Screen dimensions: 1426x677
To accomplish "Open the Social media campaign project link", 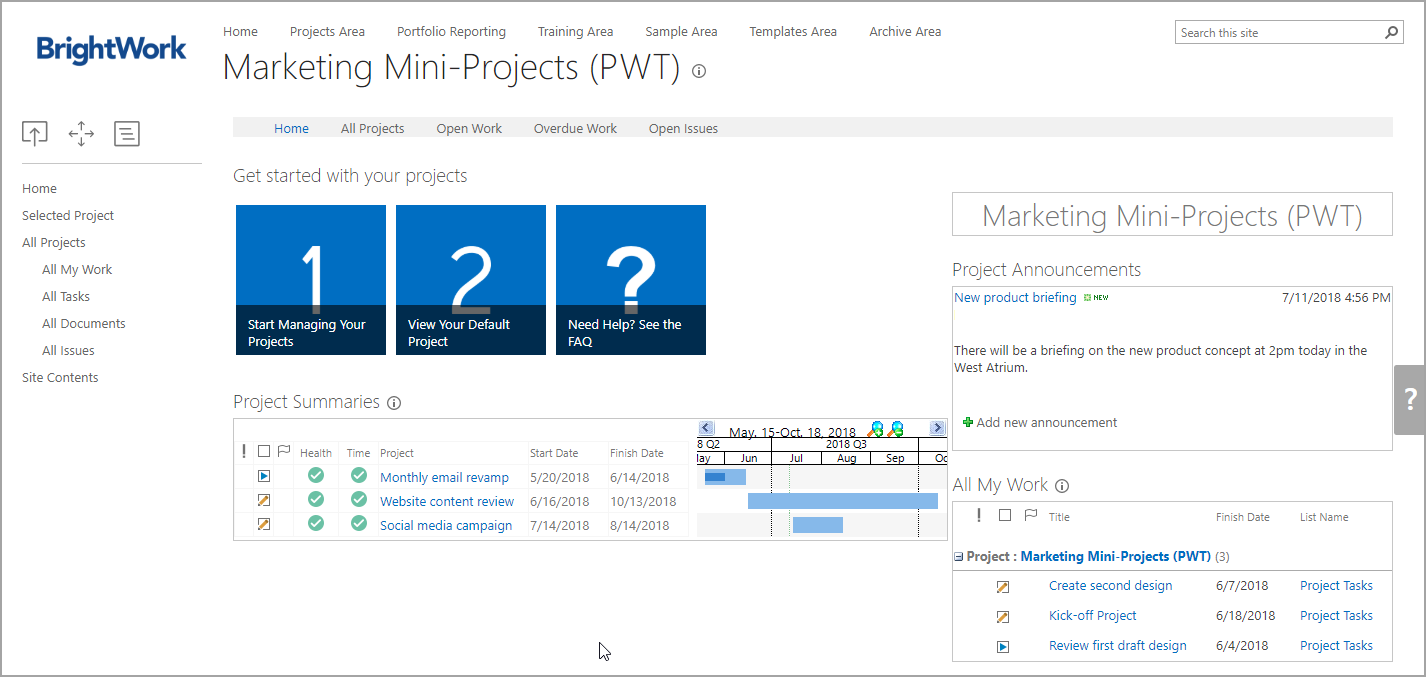I will pyautogui.click(x=446, y=526).
